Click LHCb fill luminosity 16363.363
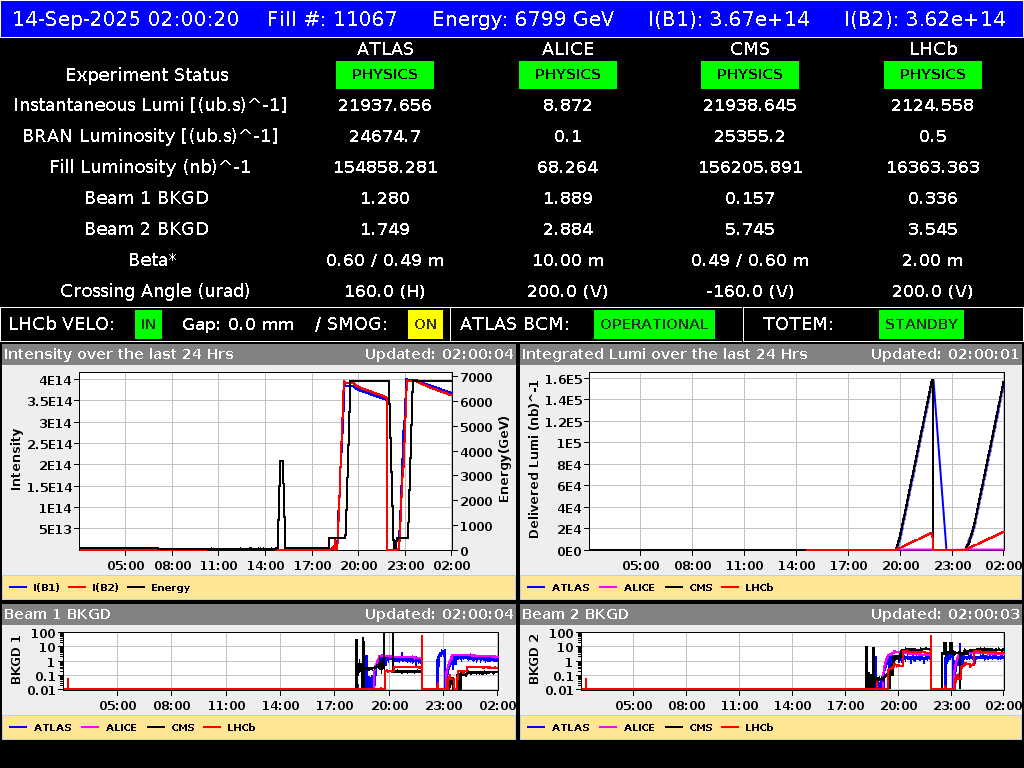 (x=933, y=167)
